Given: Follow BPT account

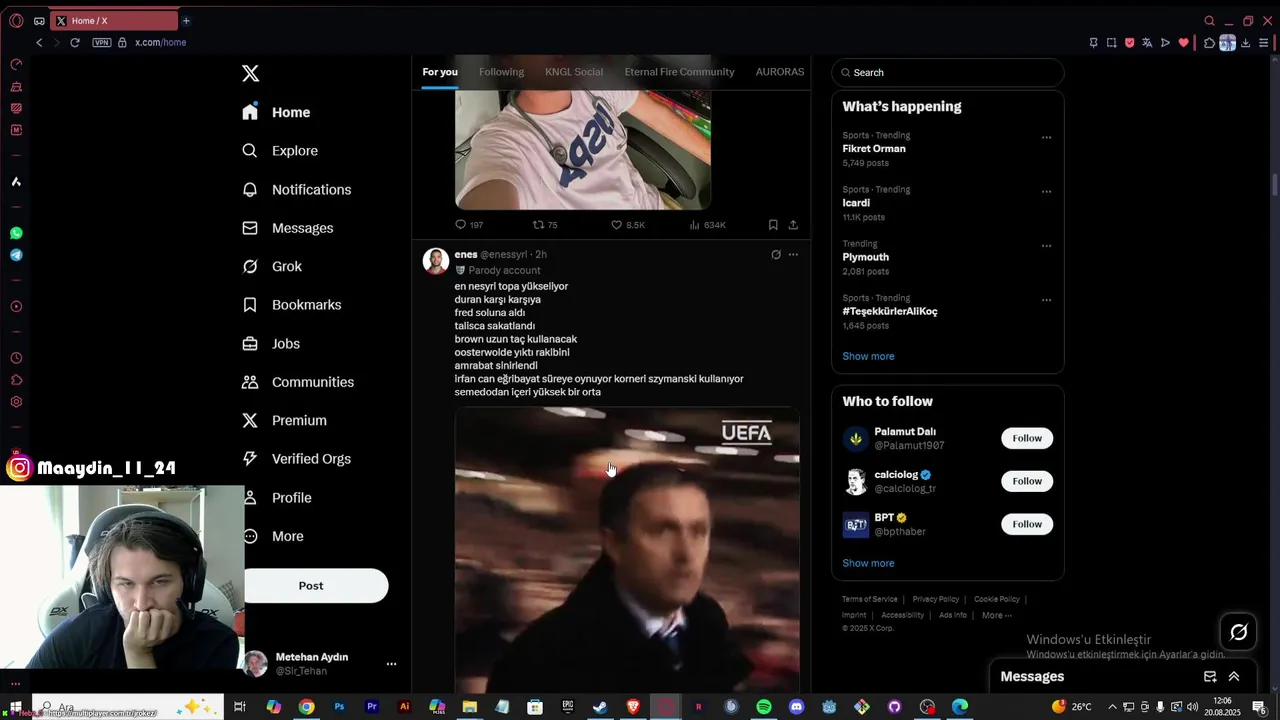Looking at the screenshot, I should (x=1027, y=524).
